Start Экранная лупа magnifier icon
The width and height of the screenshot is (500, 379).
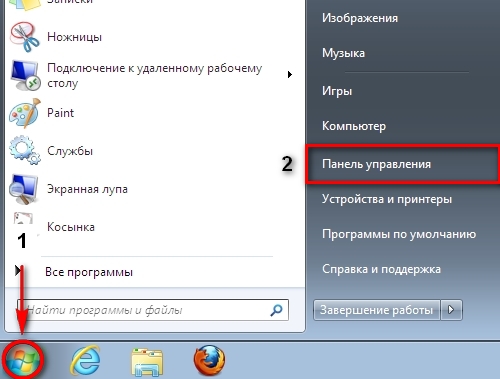pyautogui.click(x=24, y=189)
